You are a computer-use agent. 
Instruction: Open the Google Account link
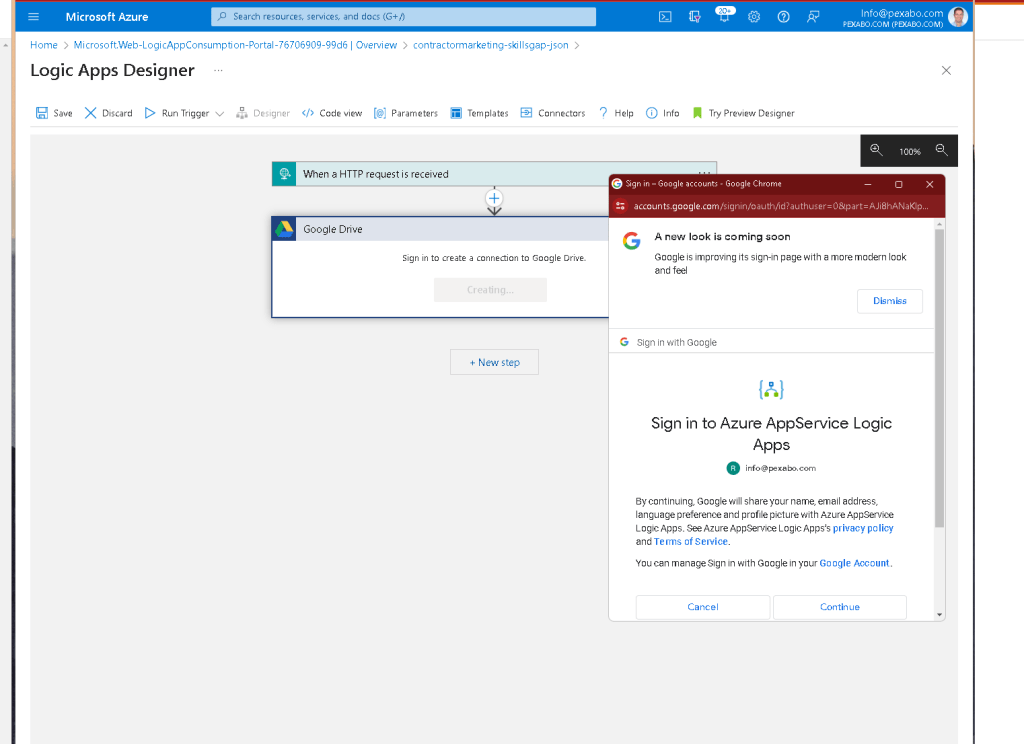point(854,563)
